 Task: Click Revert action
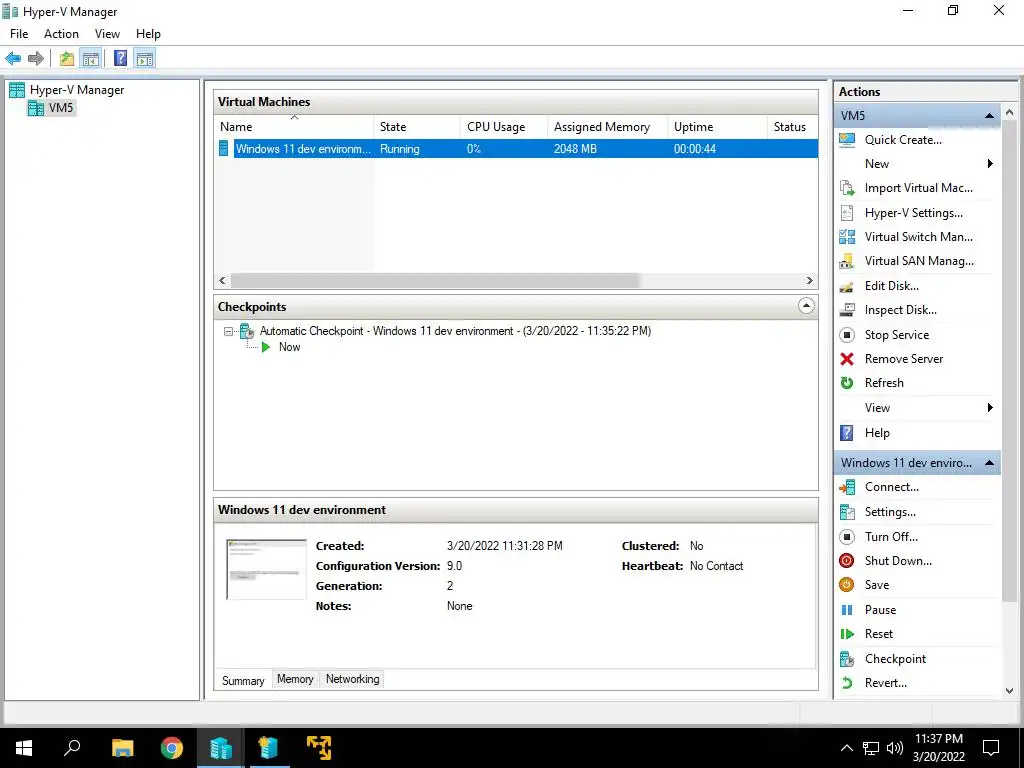pos(886,683)
